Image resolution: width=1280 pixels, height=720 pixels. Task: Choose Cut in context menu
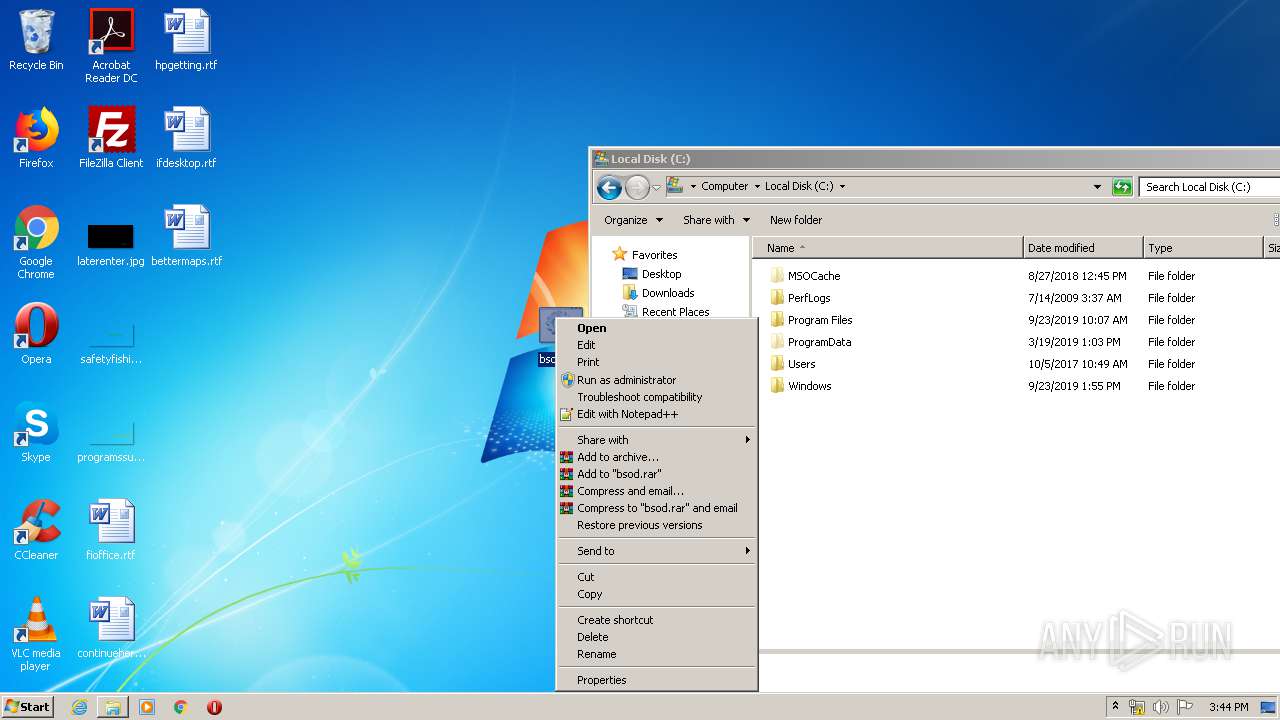(x=656, y=577)
